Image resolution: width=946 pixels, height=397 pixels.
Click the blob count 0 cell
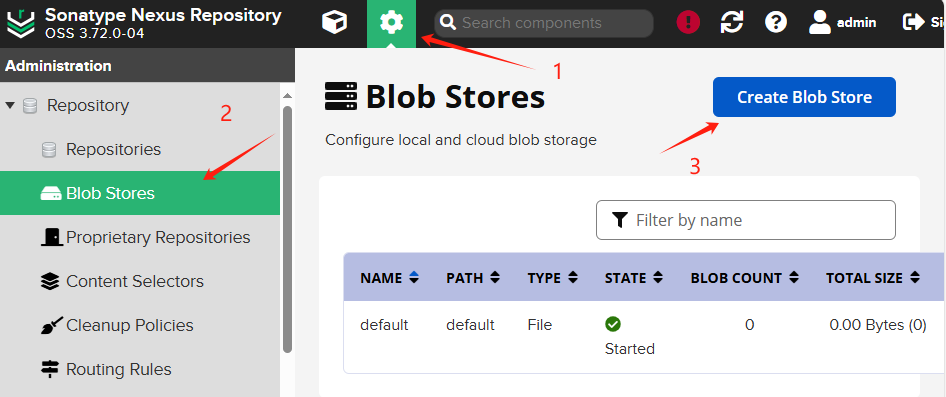click(749, 325)
